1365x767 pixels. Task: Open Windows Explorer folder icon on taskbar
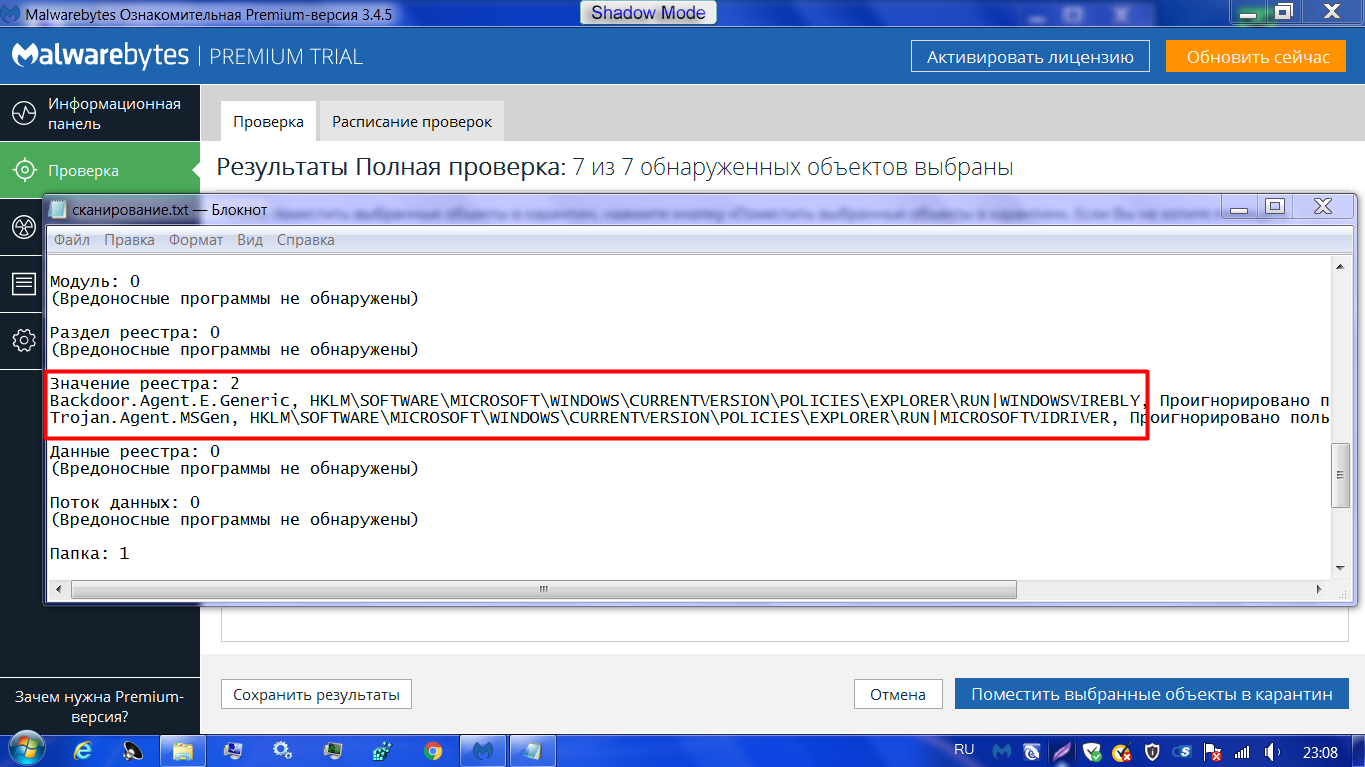[182, 750]
